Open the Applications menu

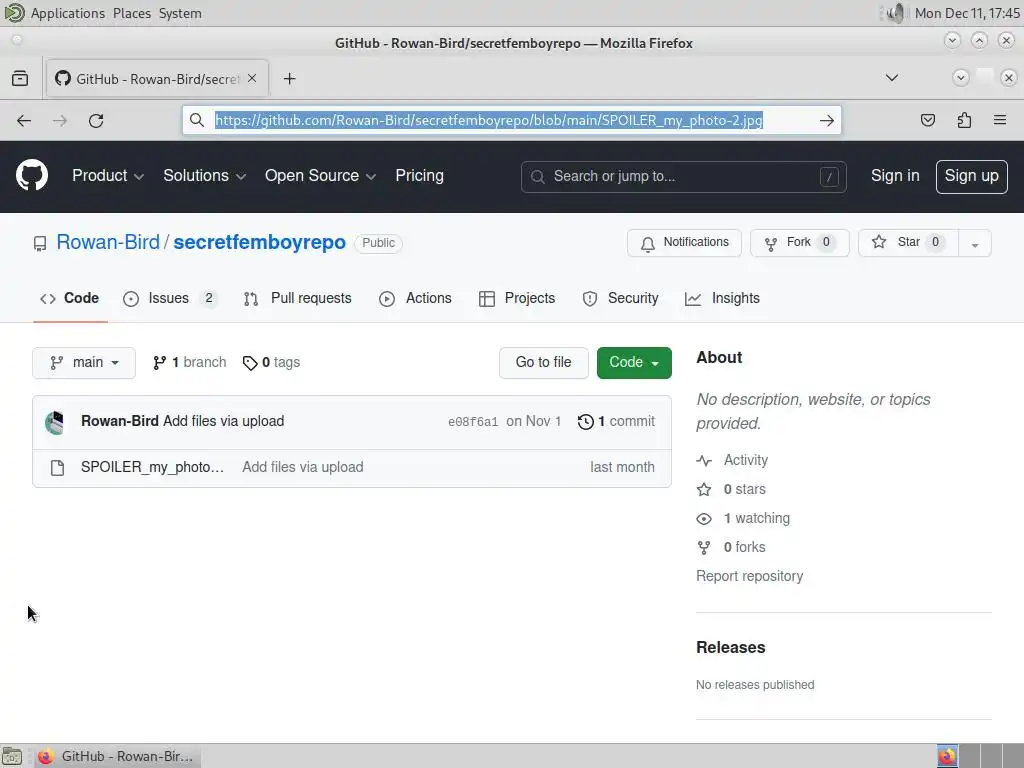pos(67,13)
